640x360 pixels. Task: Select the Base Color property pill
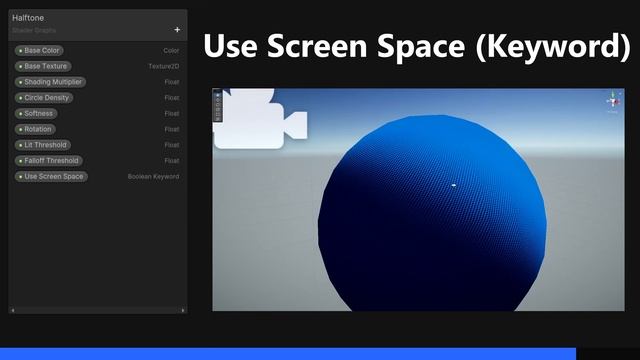[39, 51]
